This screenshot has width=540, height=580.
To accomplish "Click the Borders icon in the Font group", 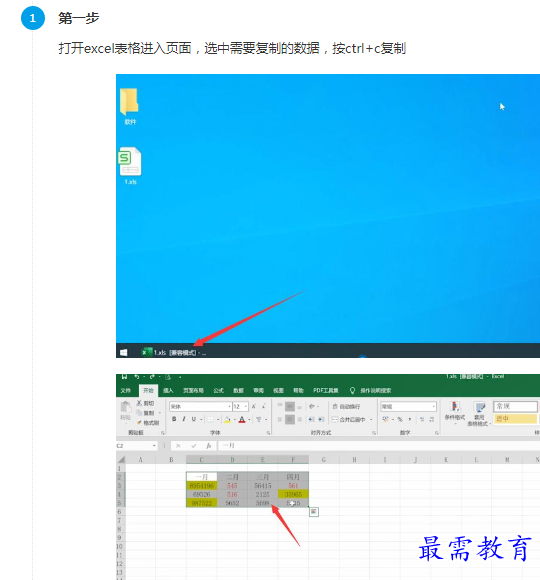I will pos(210,419).
